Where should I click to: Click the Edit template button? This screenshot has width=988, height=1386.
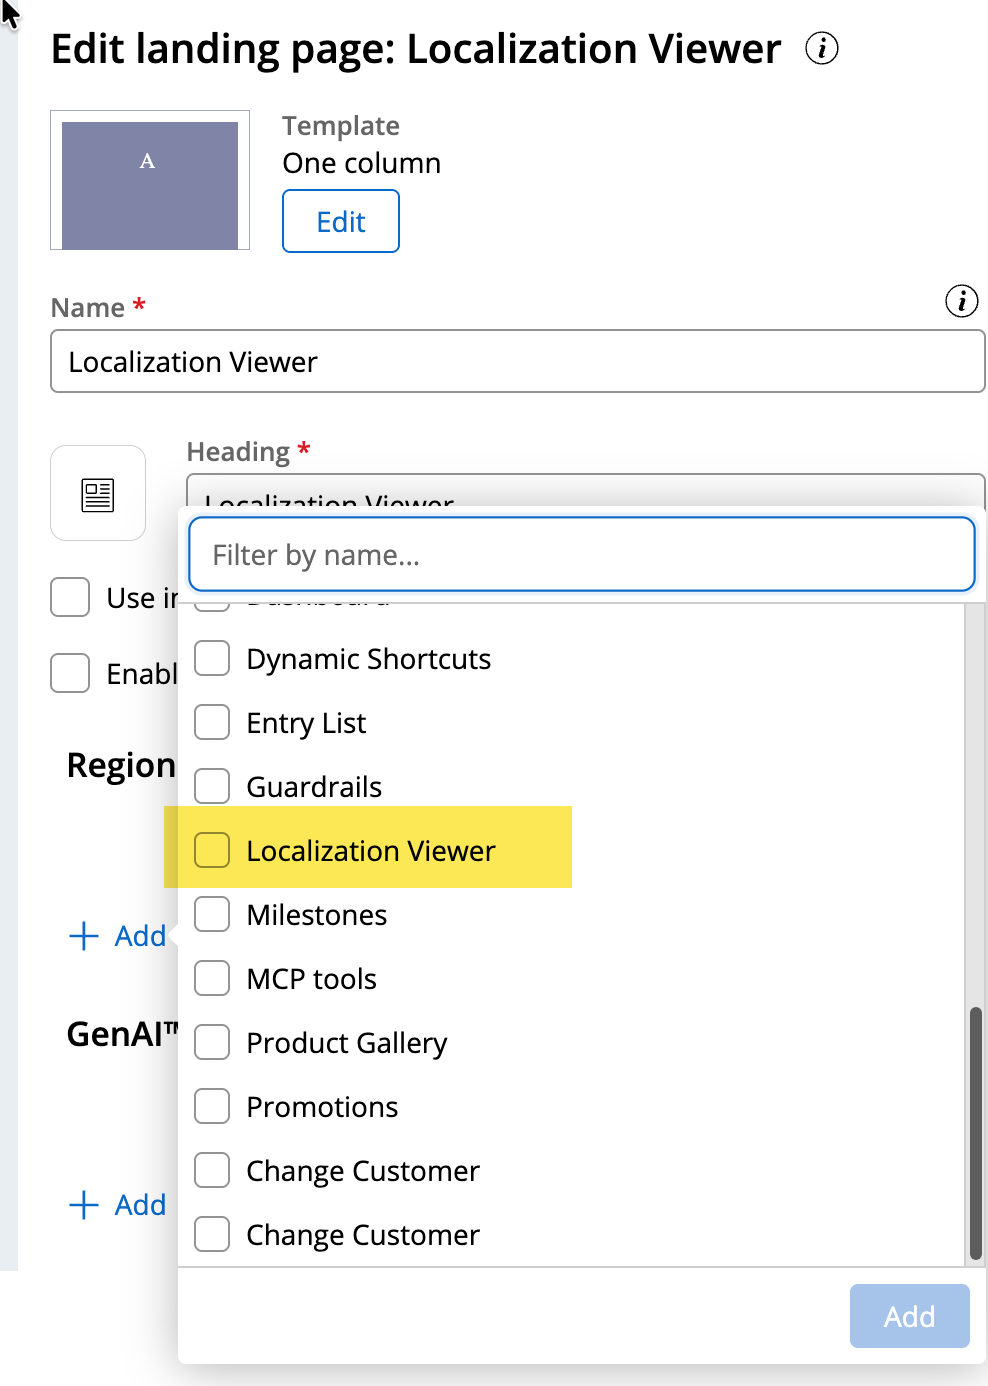pos(341,221)
